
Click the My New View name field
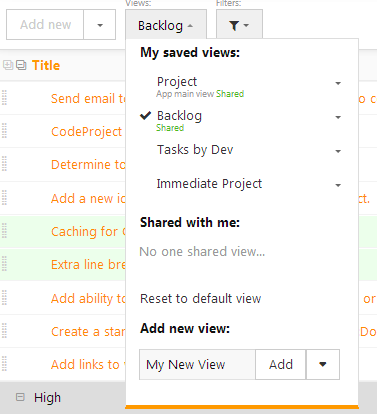coord(197,364)
